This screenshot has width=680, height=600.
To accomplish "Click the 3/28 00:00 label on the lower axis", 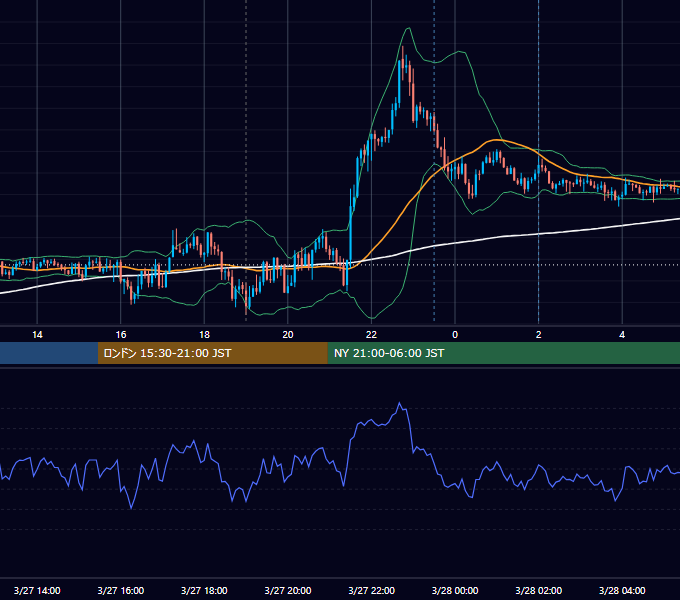I will pos(455,590).
